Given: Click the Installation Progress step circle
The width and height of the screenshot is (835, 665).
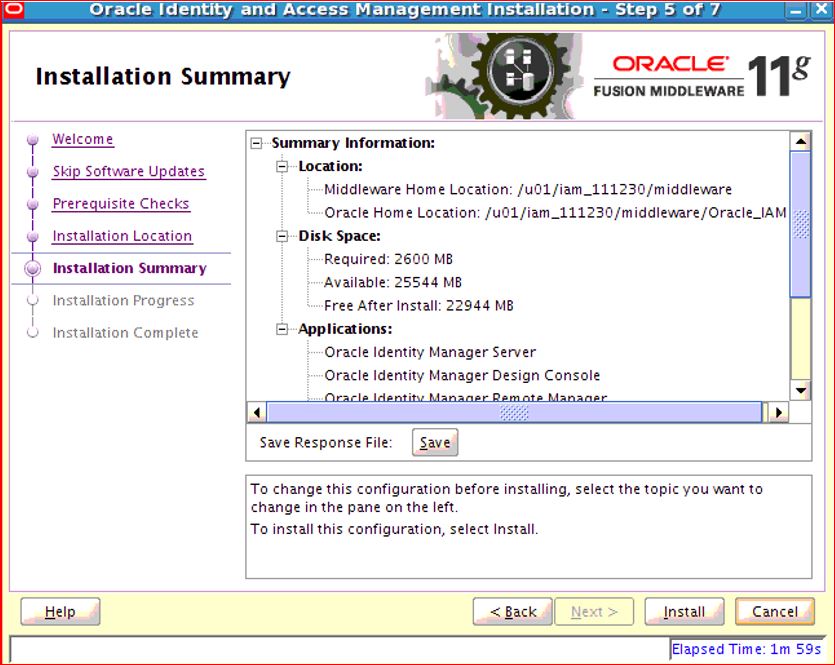Looking at the screenshot, I should pyautogui.click(x=32, y=300).
